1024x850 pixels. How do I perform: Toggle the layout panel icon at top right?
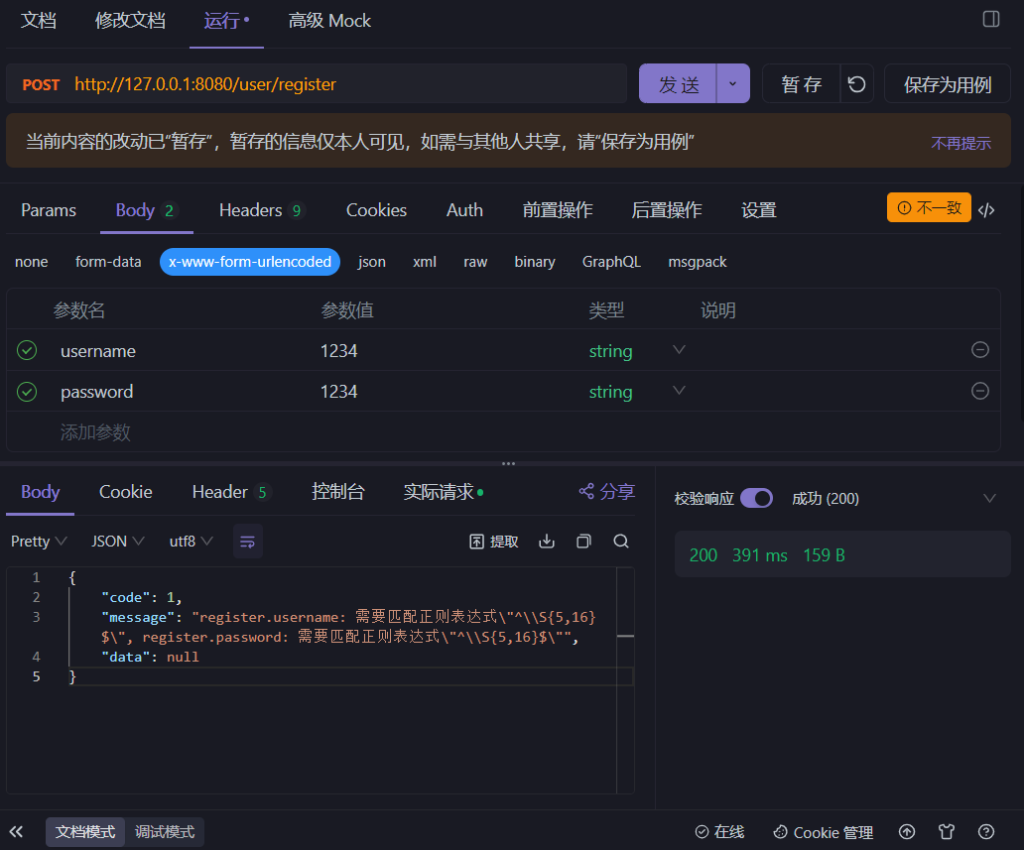click(991, 19)
